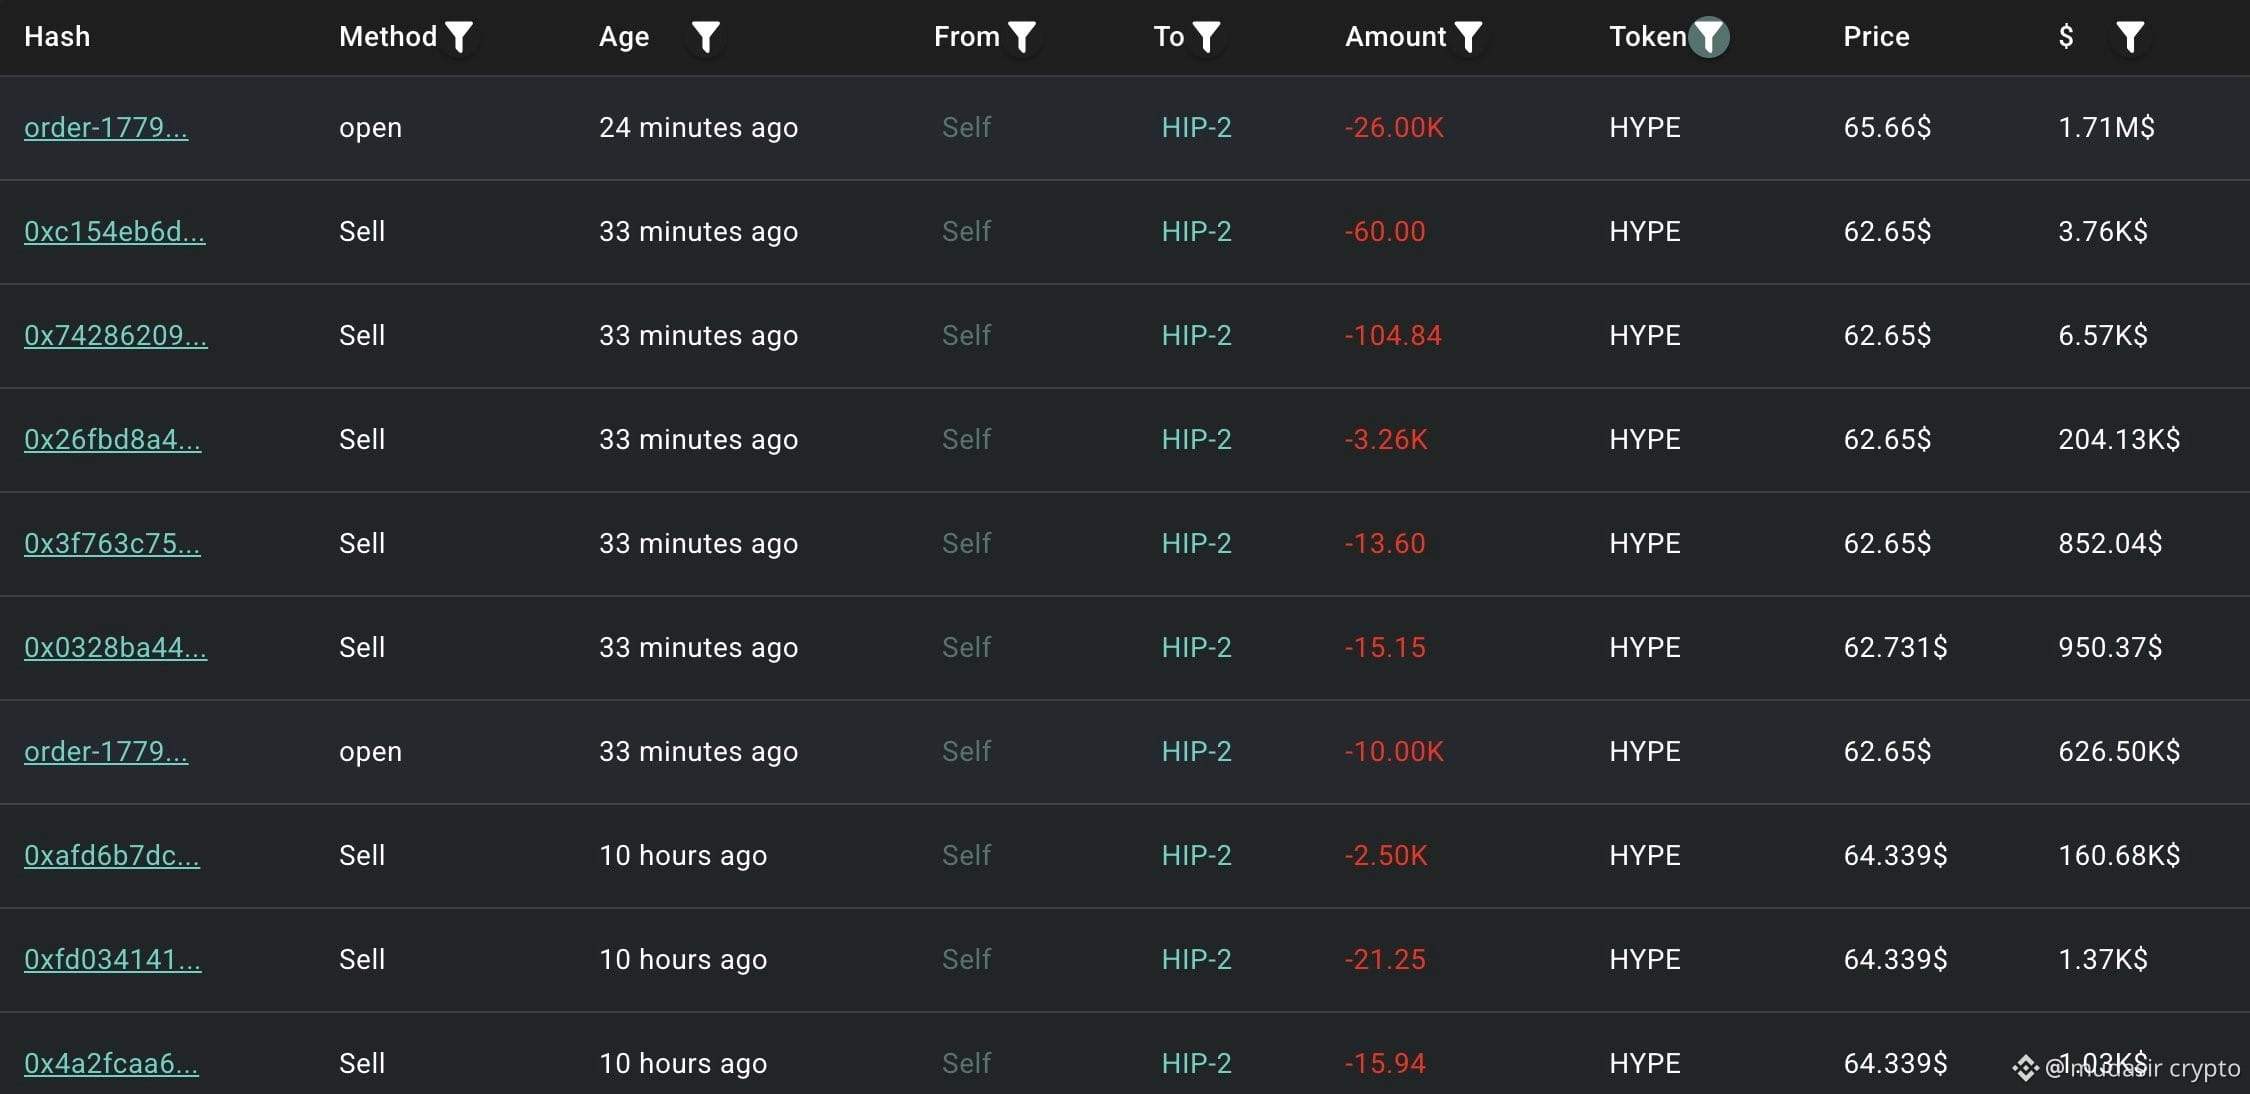Select HIP-2 address in the -10.00K row
Screen dimensions: 2250x1094
1196,752
